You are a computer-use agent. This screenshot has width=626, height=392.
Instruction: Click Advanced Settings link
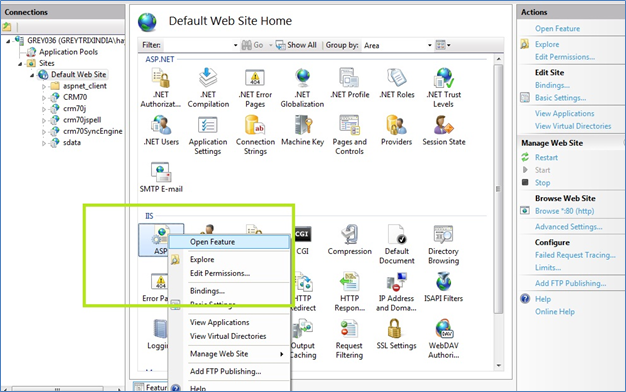[x=569, y=227]
